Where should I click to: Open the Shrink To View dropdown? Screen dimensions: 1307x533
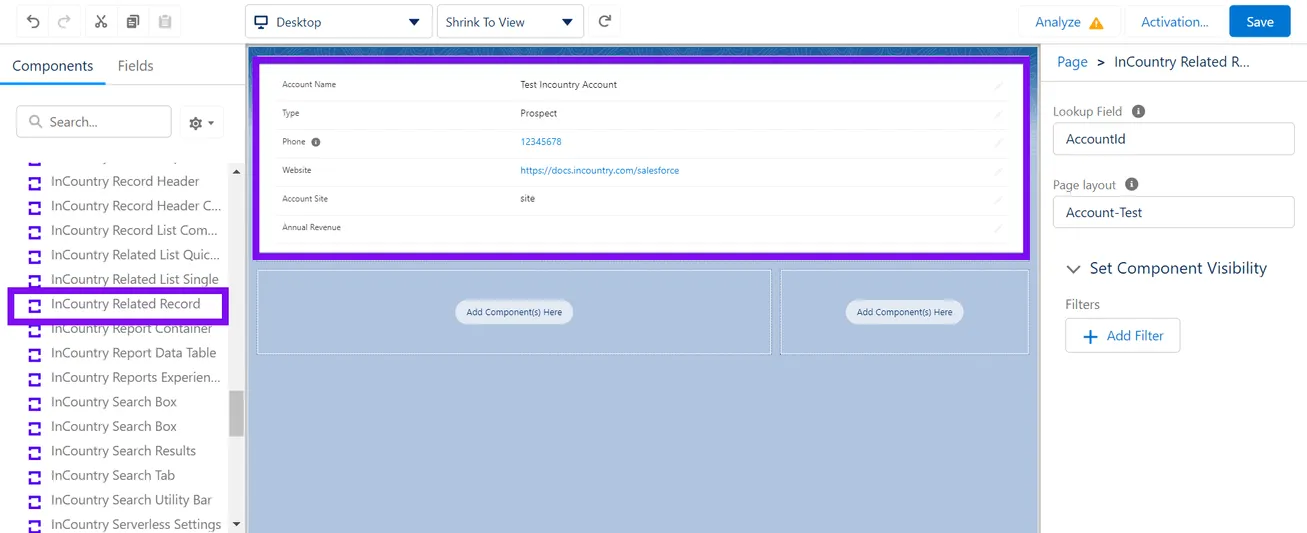[x=509, y=22]
